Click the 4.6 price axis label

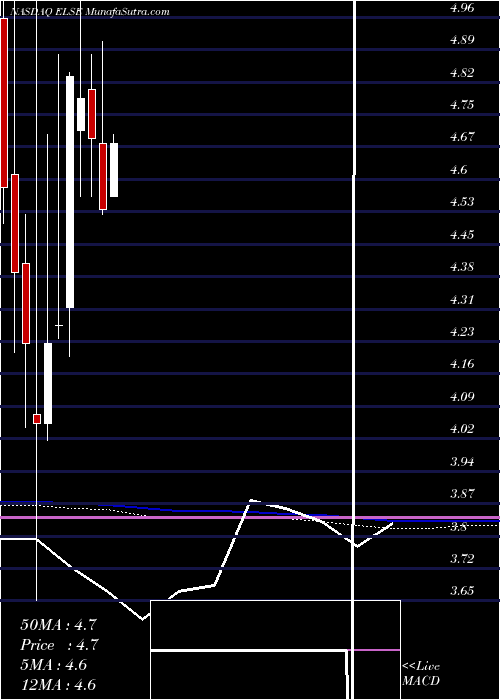460,170
